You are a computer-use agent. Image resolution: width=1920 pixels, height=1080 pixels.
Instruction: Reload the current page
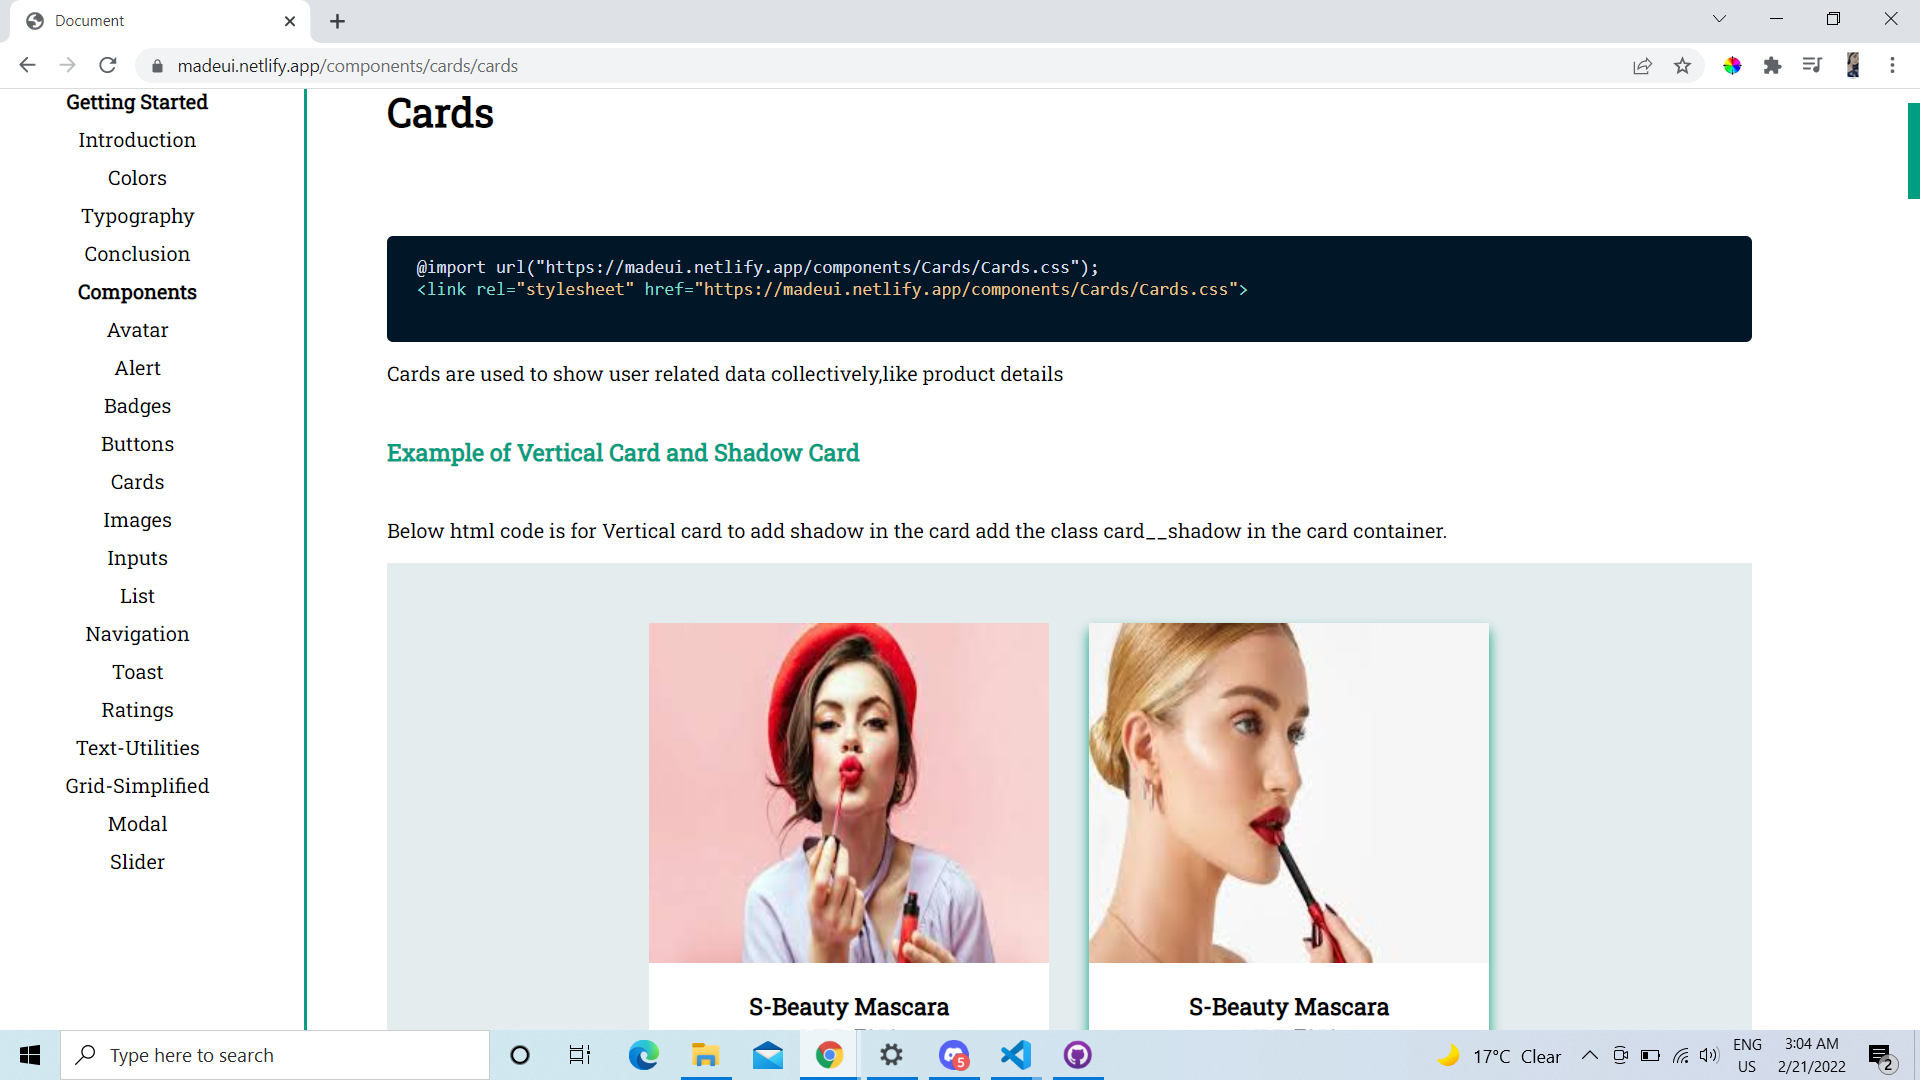108,66
